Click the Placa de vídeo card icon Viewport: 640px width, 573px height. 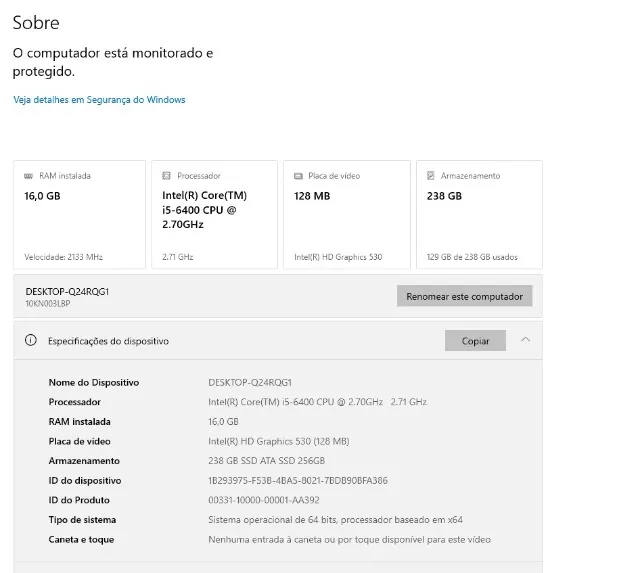point(298,176)
